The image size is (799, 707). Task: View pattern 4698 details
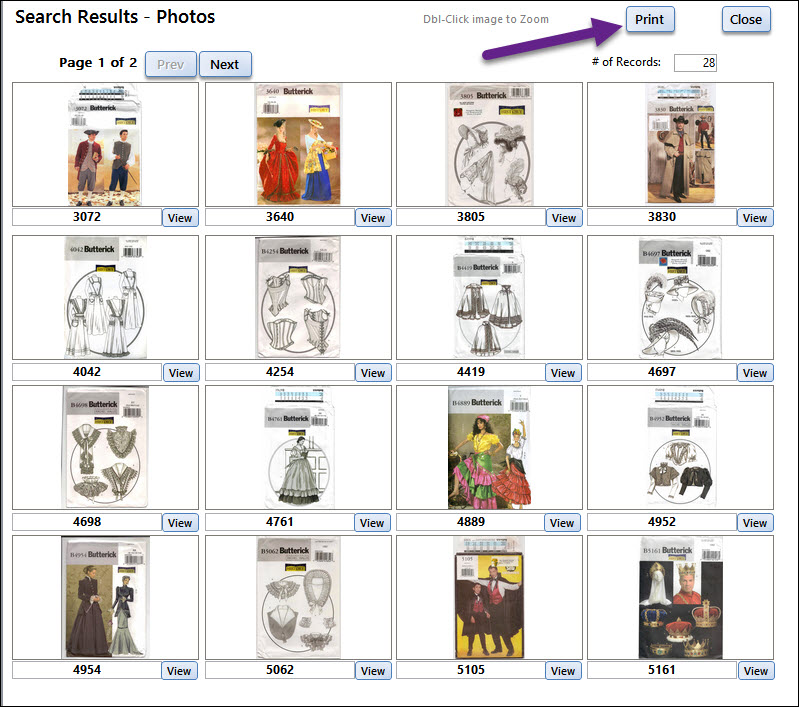[x=180, y=522]
